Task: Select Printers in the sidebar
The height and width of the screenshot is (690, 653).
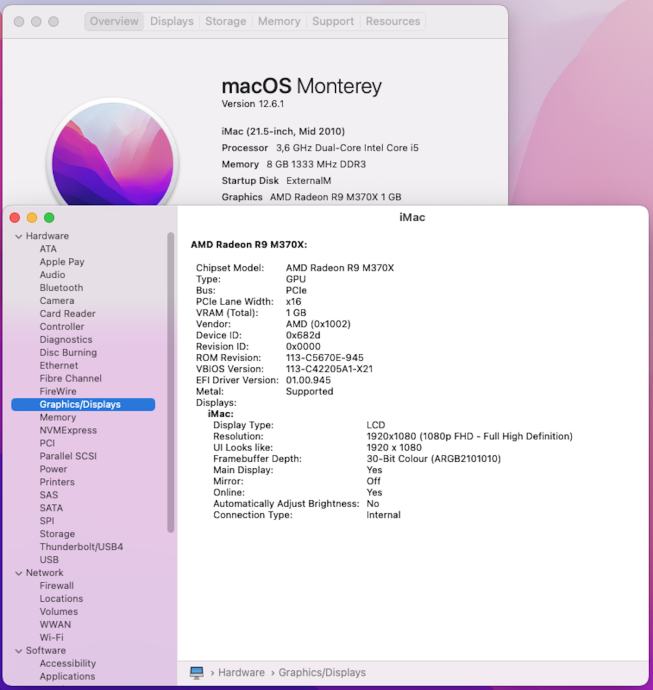Action: (57, 482)
